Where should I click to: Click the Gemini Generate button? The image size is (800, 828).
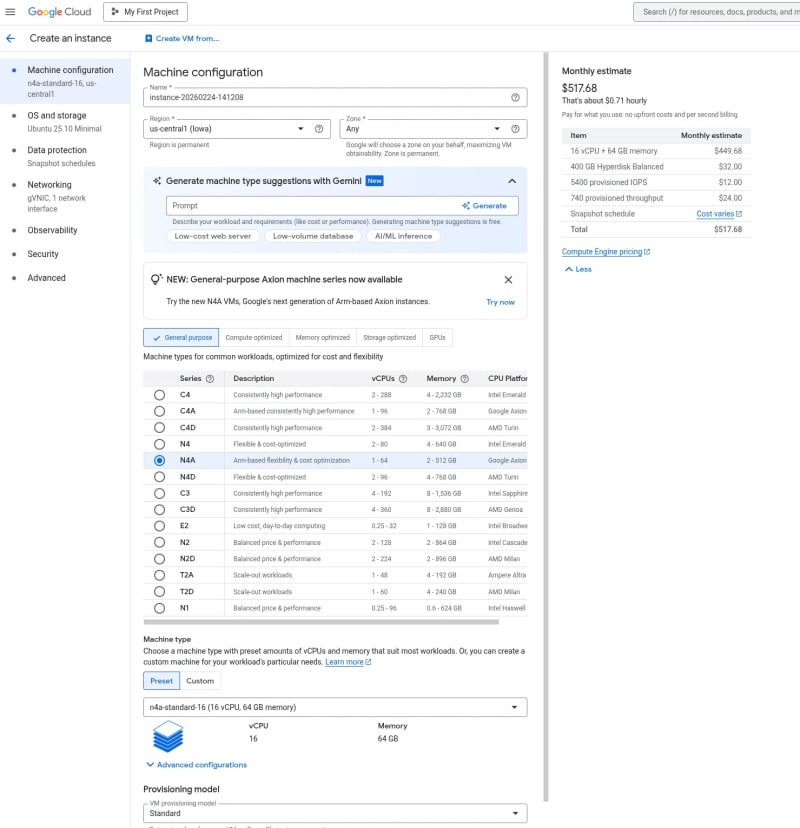(x=485, y=205)
